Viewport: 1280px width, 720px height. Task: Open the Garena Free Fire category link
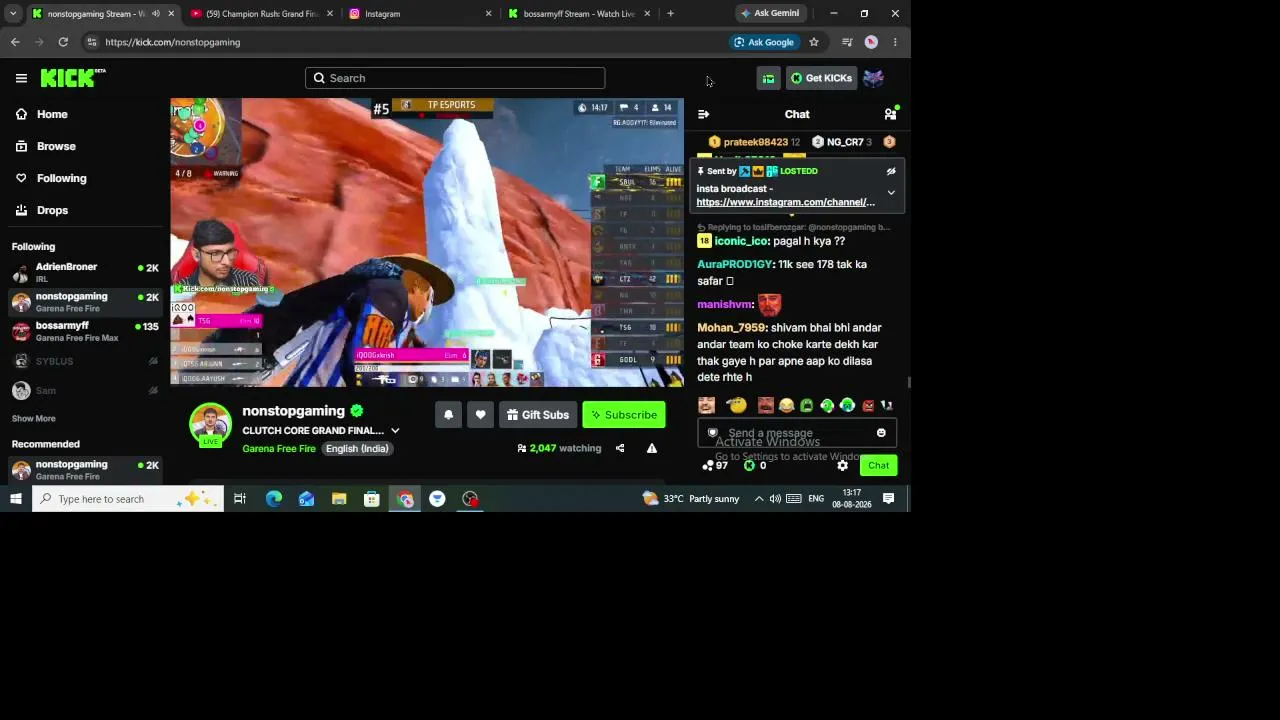279,449
